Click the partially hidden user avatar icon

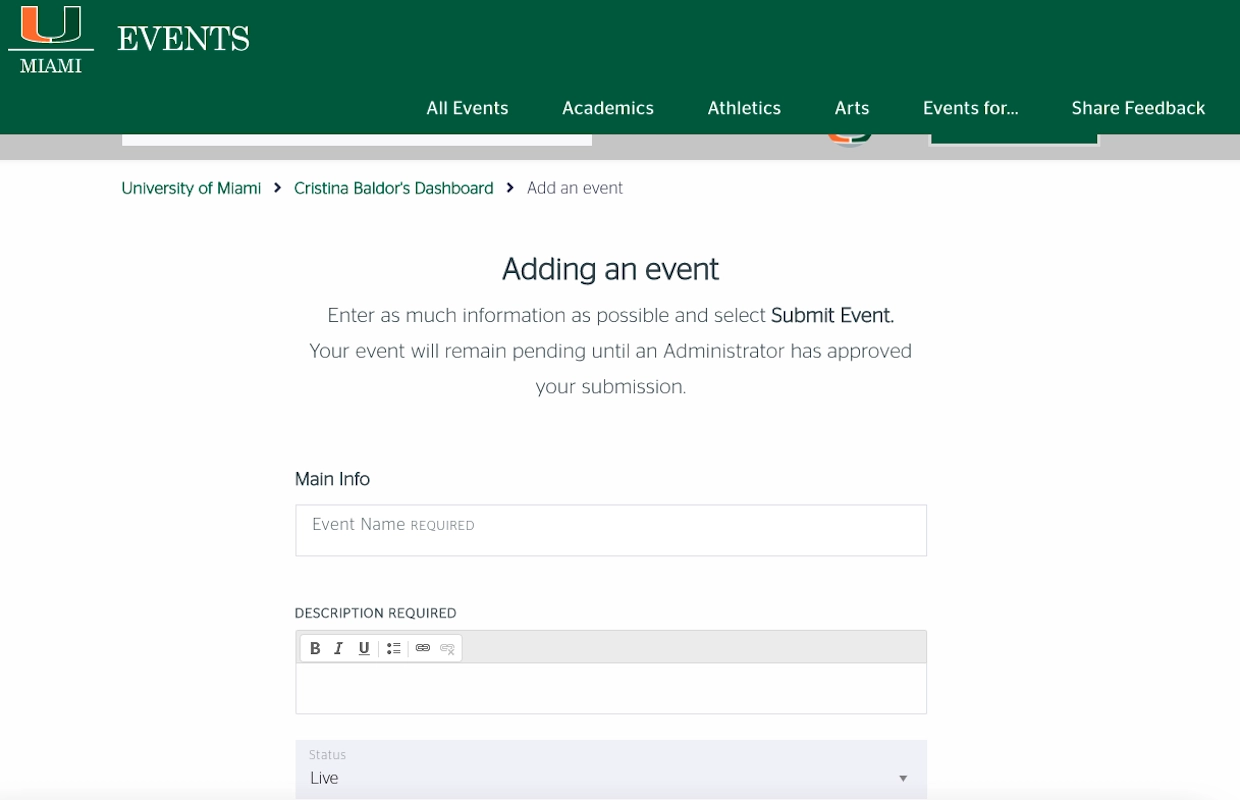click(850, 138)
